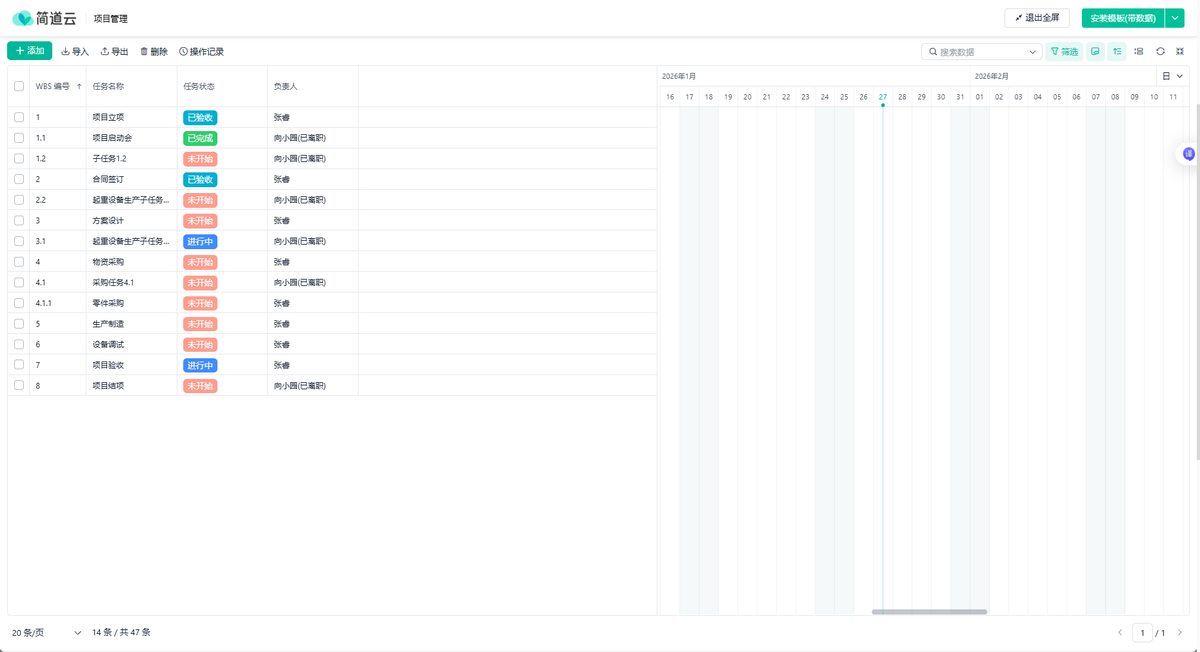Toggle the sort order icon
The height and width of the screenshot is (652, 1200).
tap(1117, 51)
